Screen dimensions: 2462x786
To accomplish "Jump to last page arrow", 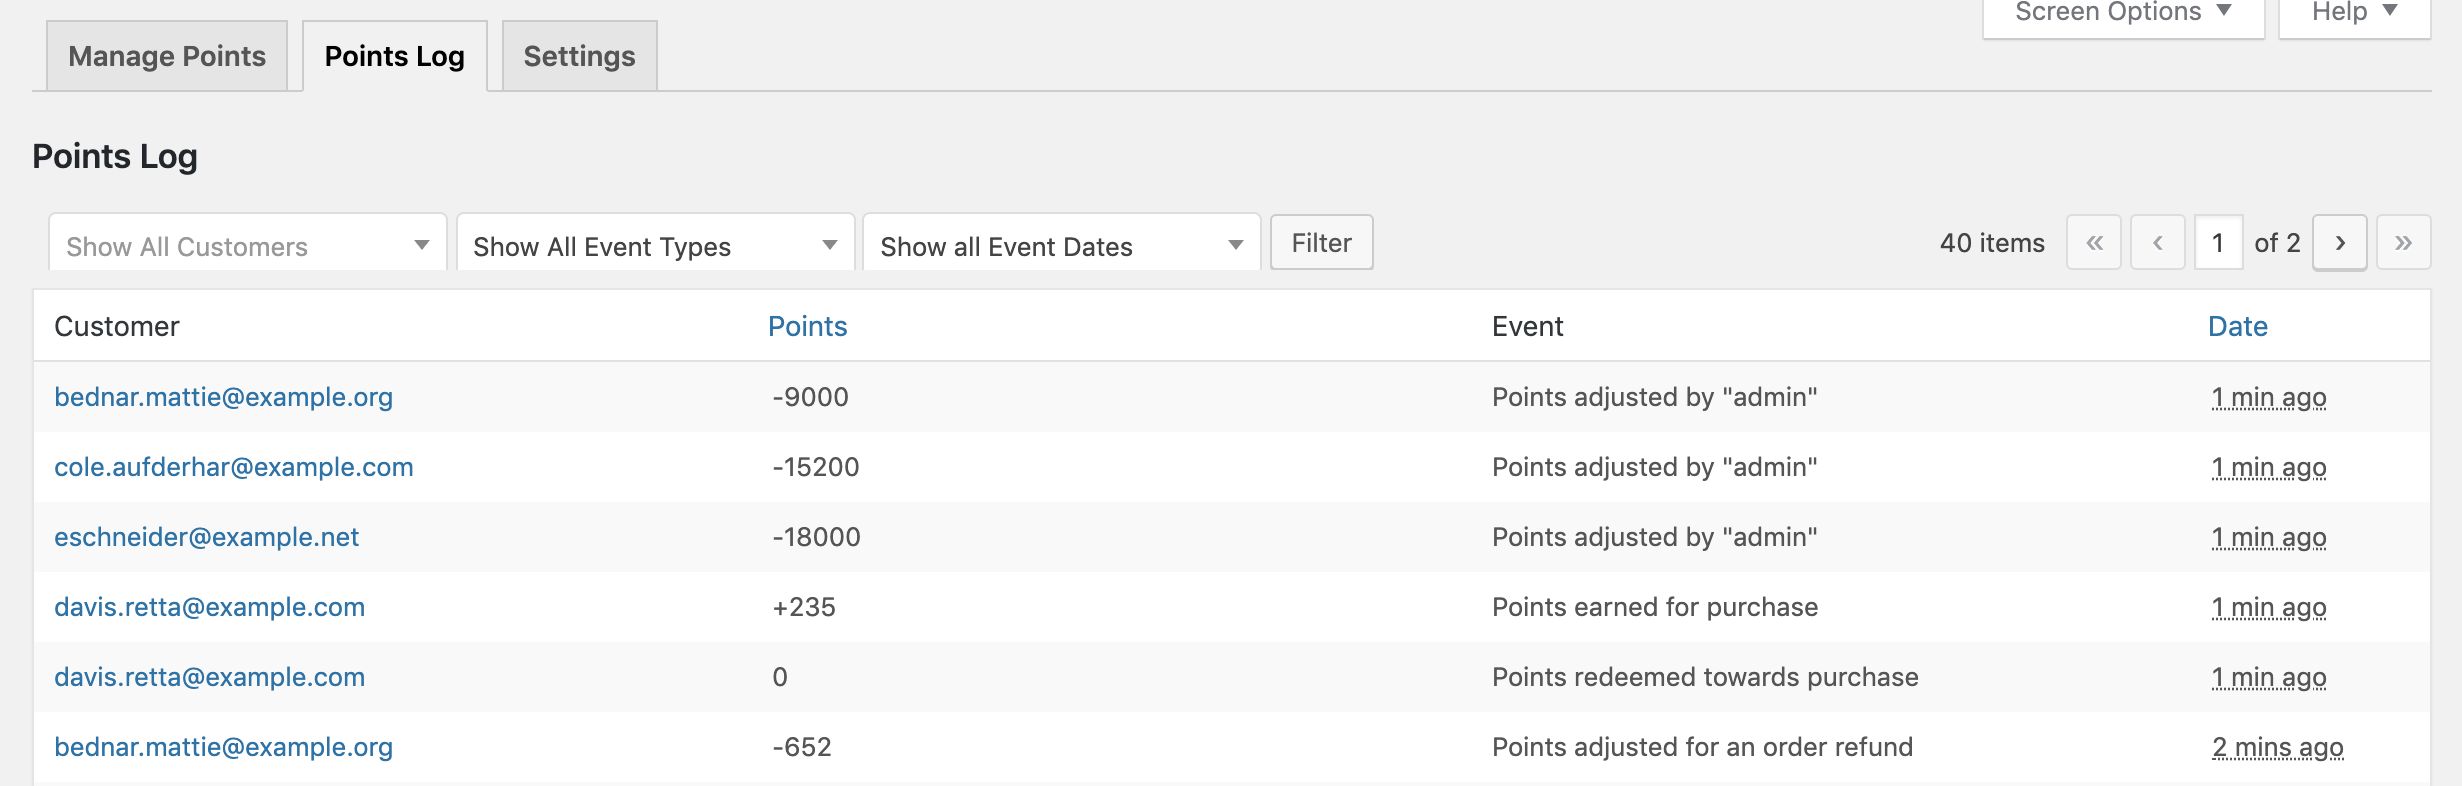I will click(x=2403, y=243).
